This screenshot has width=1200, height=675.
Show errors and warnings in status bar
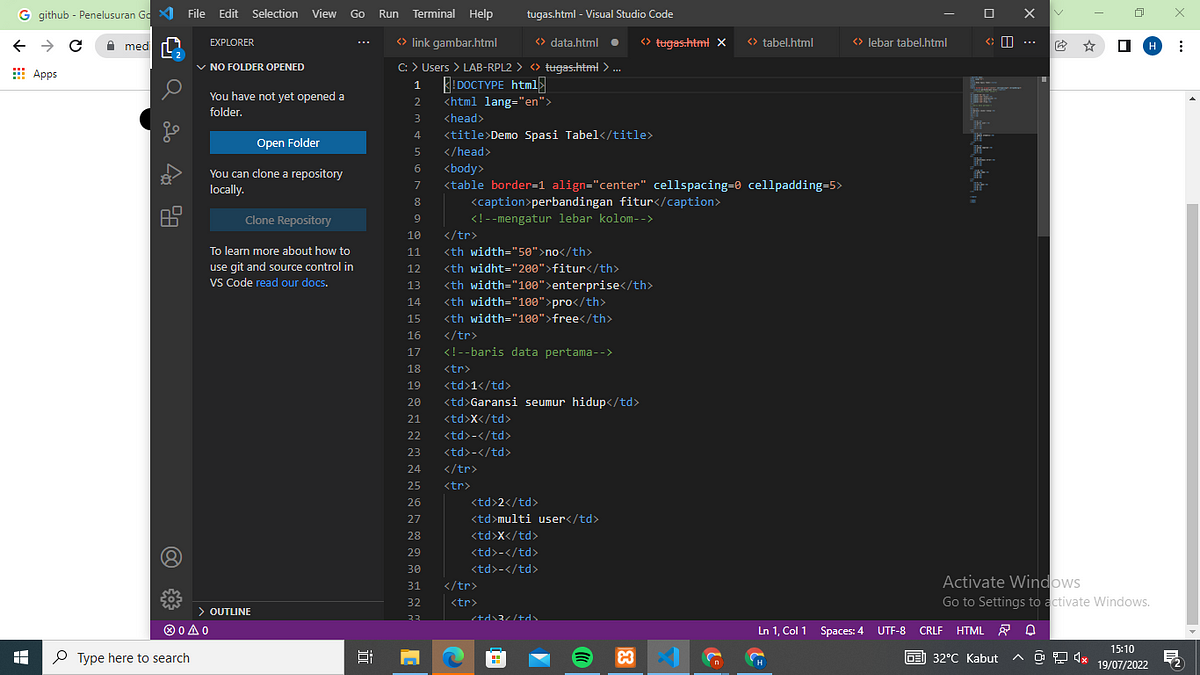[x=186, y=631]
